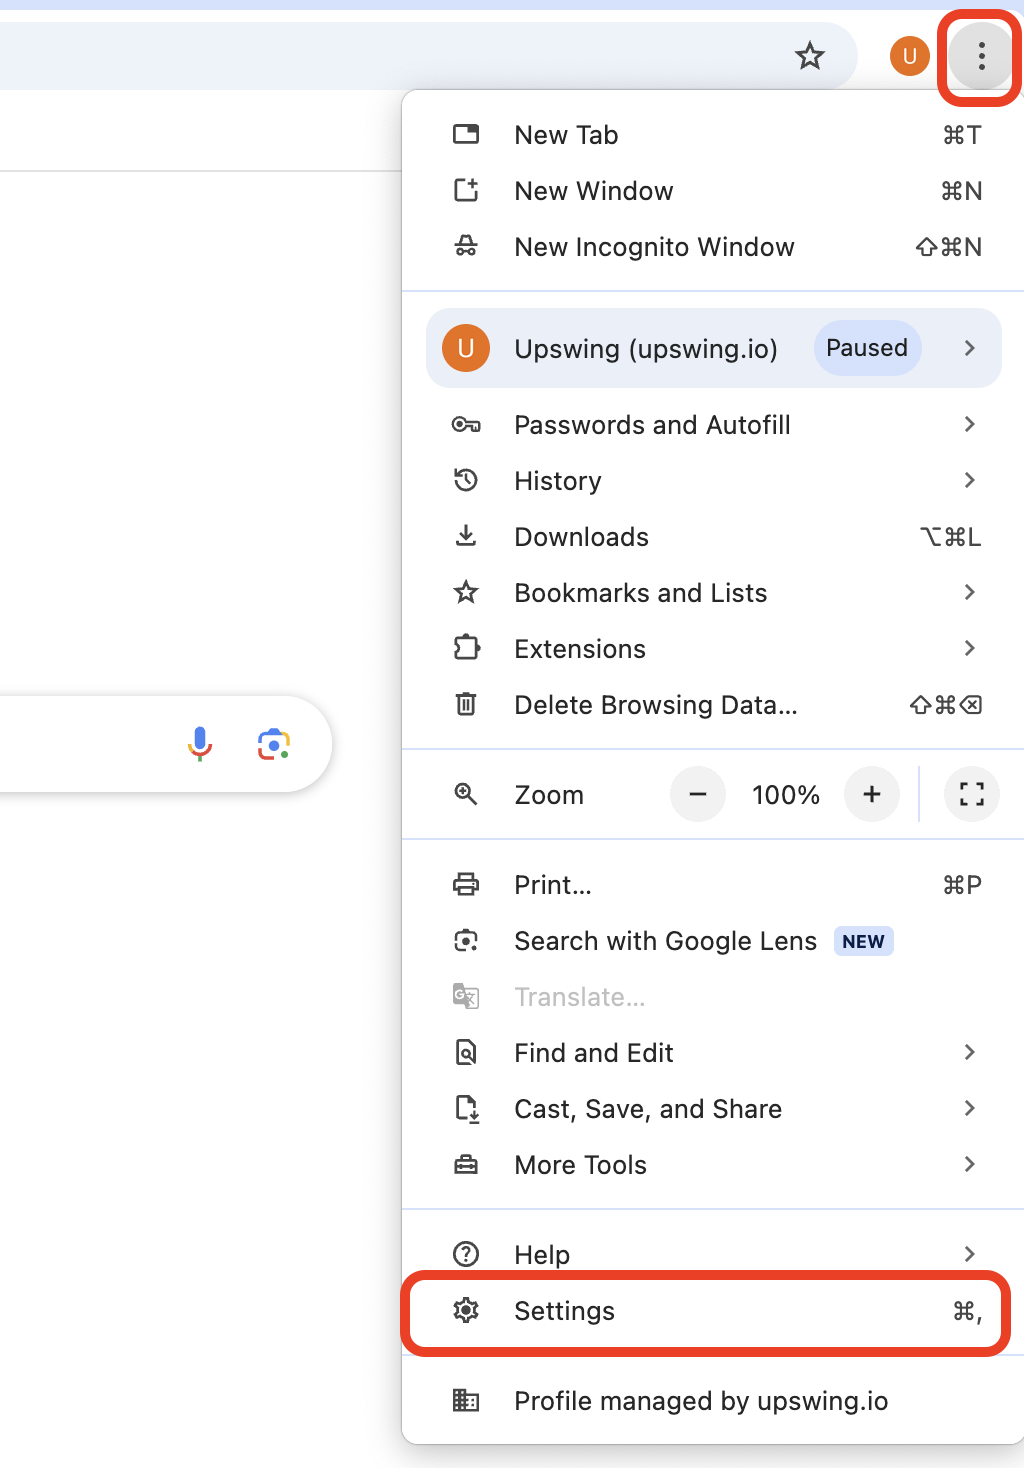Image resolution: width=1024 pixels, height=1468 pixels.
Task: Select New Window menu item
Action: [713, 190]
